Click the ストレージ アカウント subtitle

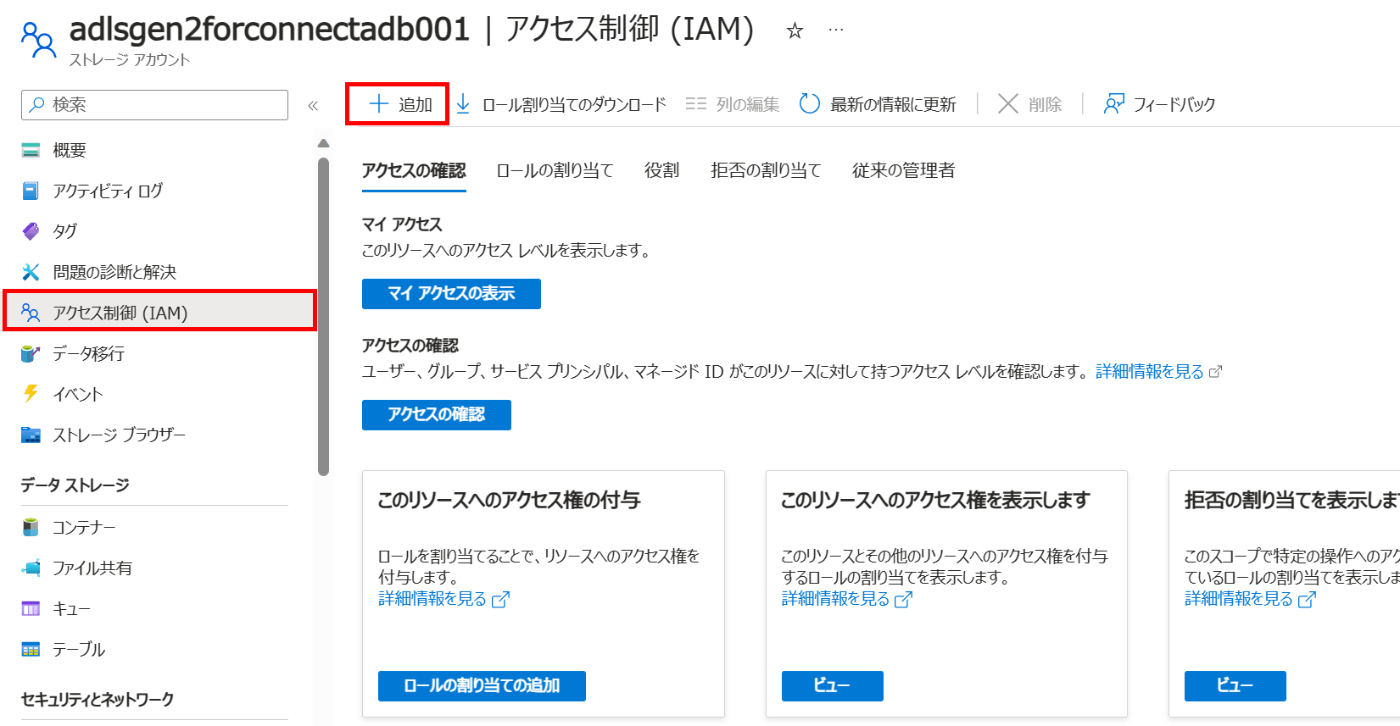click(x=129, y=60)
